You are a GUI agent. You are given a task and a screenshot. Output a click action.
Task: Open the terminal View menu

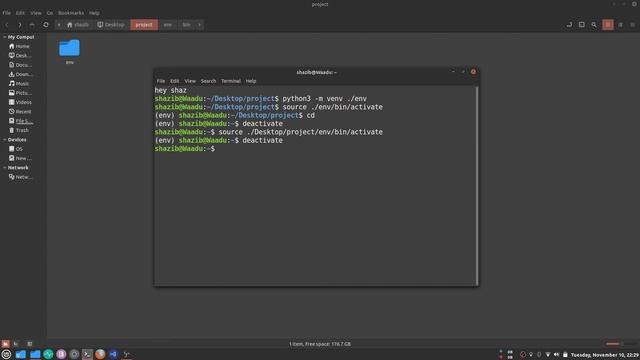[x=190, y=81]
